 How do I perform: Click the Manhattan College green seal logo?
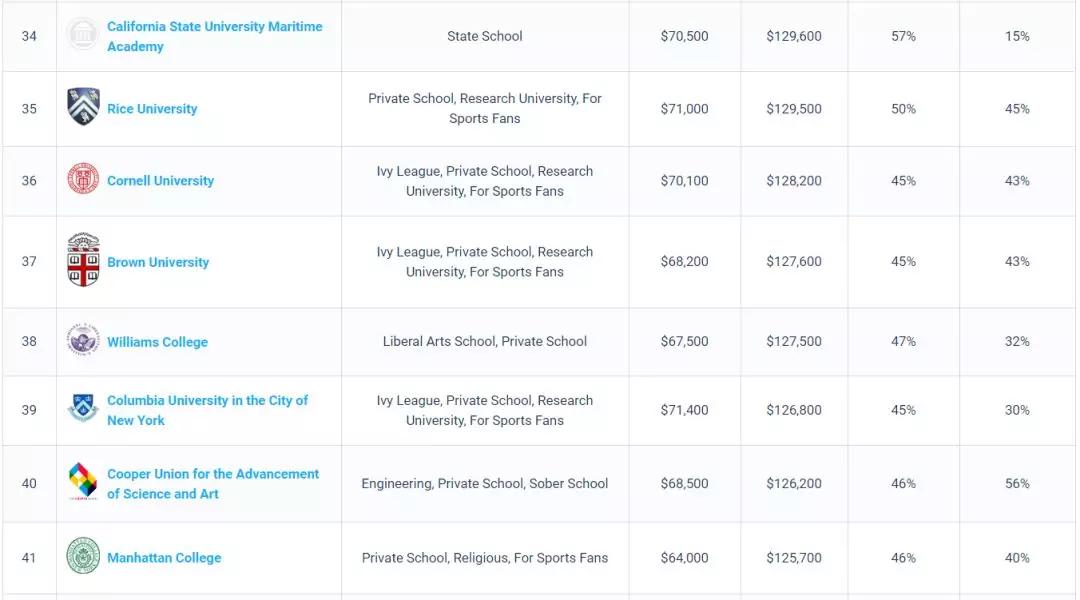(83, 556)
